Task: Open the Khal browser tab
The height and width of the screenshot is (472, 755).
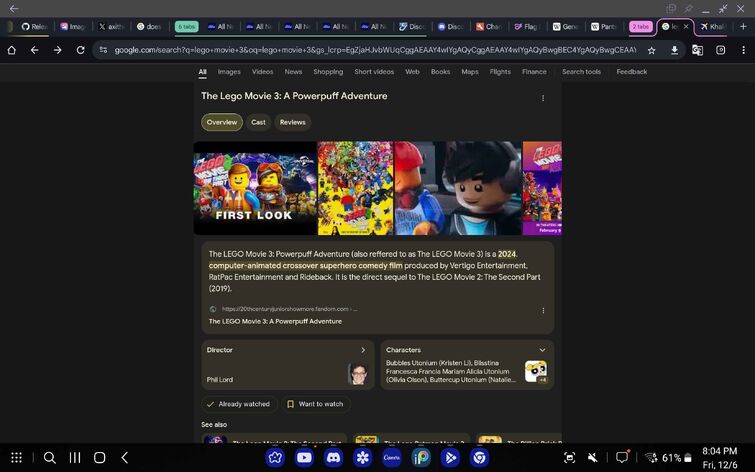Action: [x=714, y=26]
